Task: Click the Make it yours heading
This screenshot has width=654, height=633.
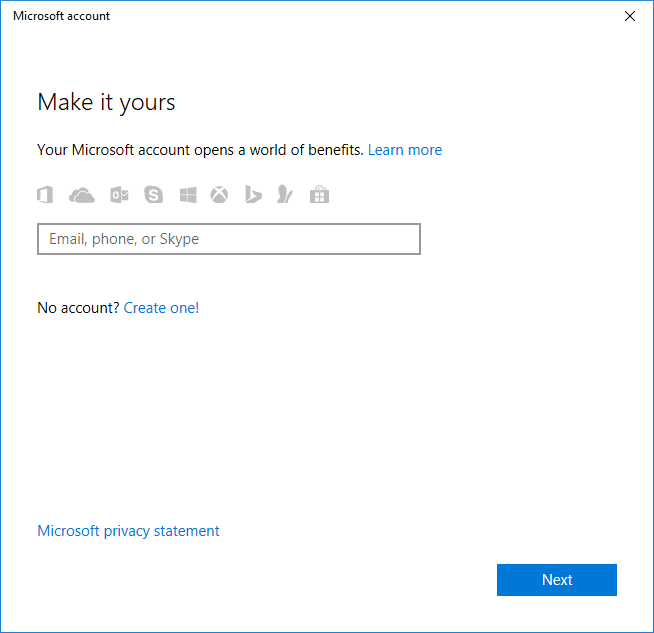Action: [x=106, y=103]
